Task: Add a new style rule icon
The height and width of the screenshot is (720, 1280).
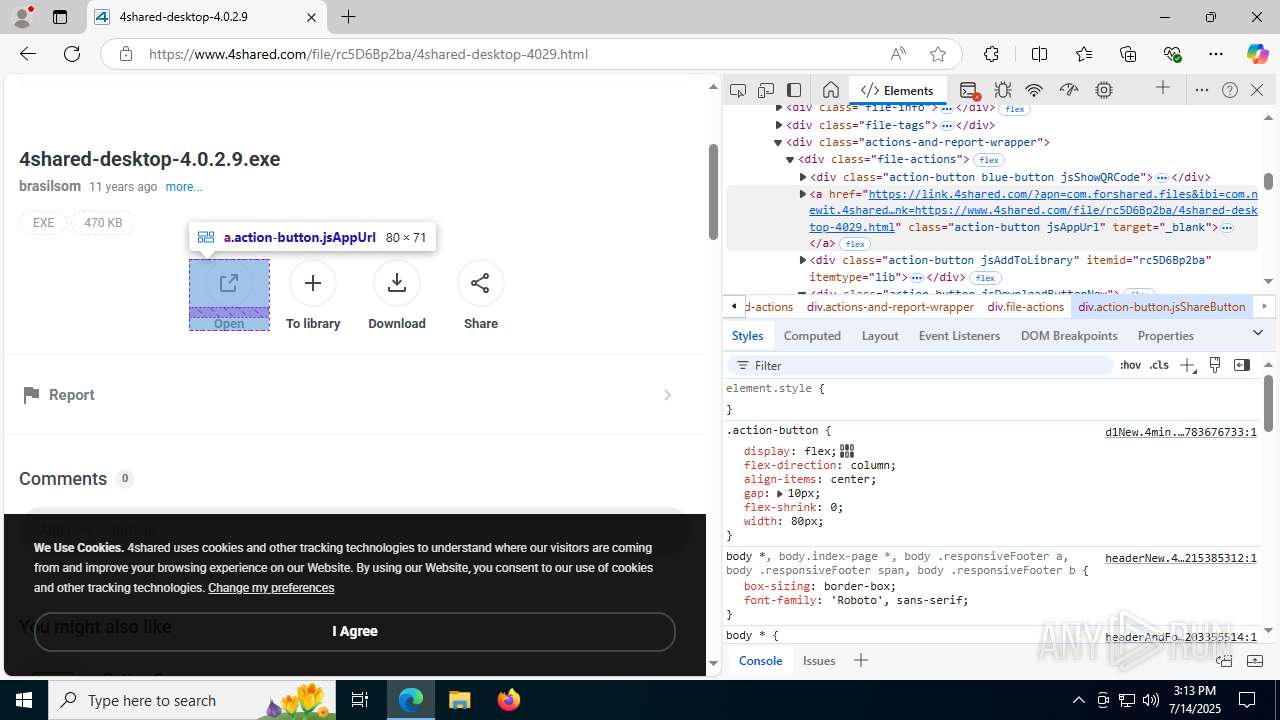Action: 1187,365
